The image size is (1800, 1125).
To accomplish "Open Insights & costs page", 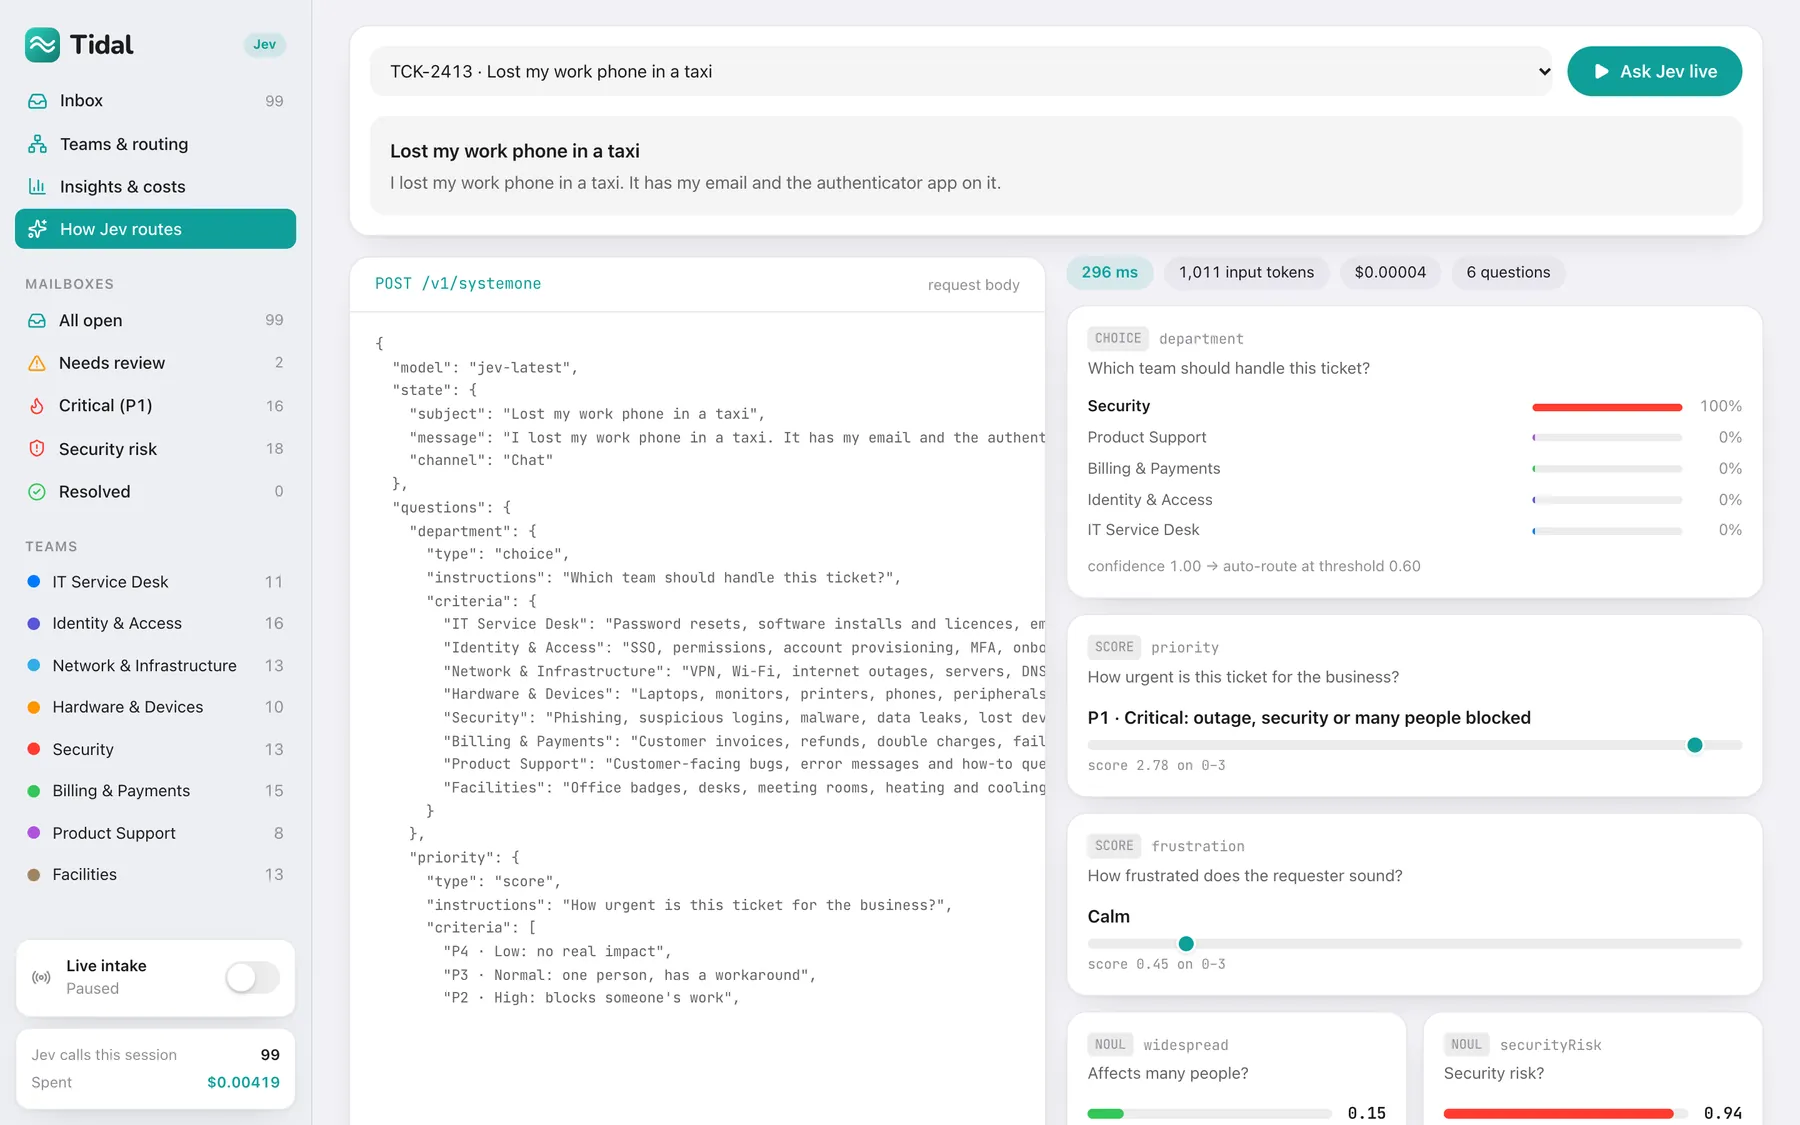I will click(155, 186).
